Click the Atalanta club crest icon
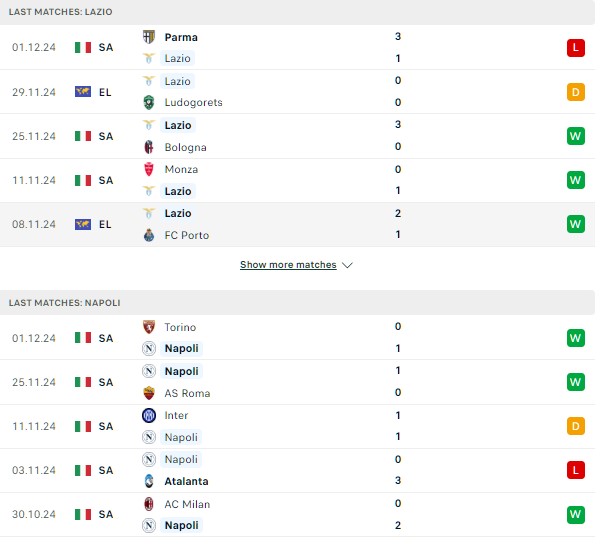600x549 pixels. 149,481
